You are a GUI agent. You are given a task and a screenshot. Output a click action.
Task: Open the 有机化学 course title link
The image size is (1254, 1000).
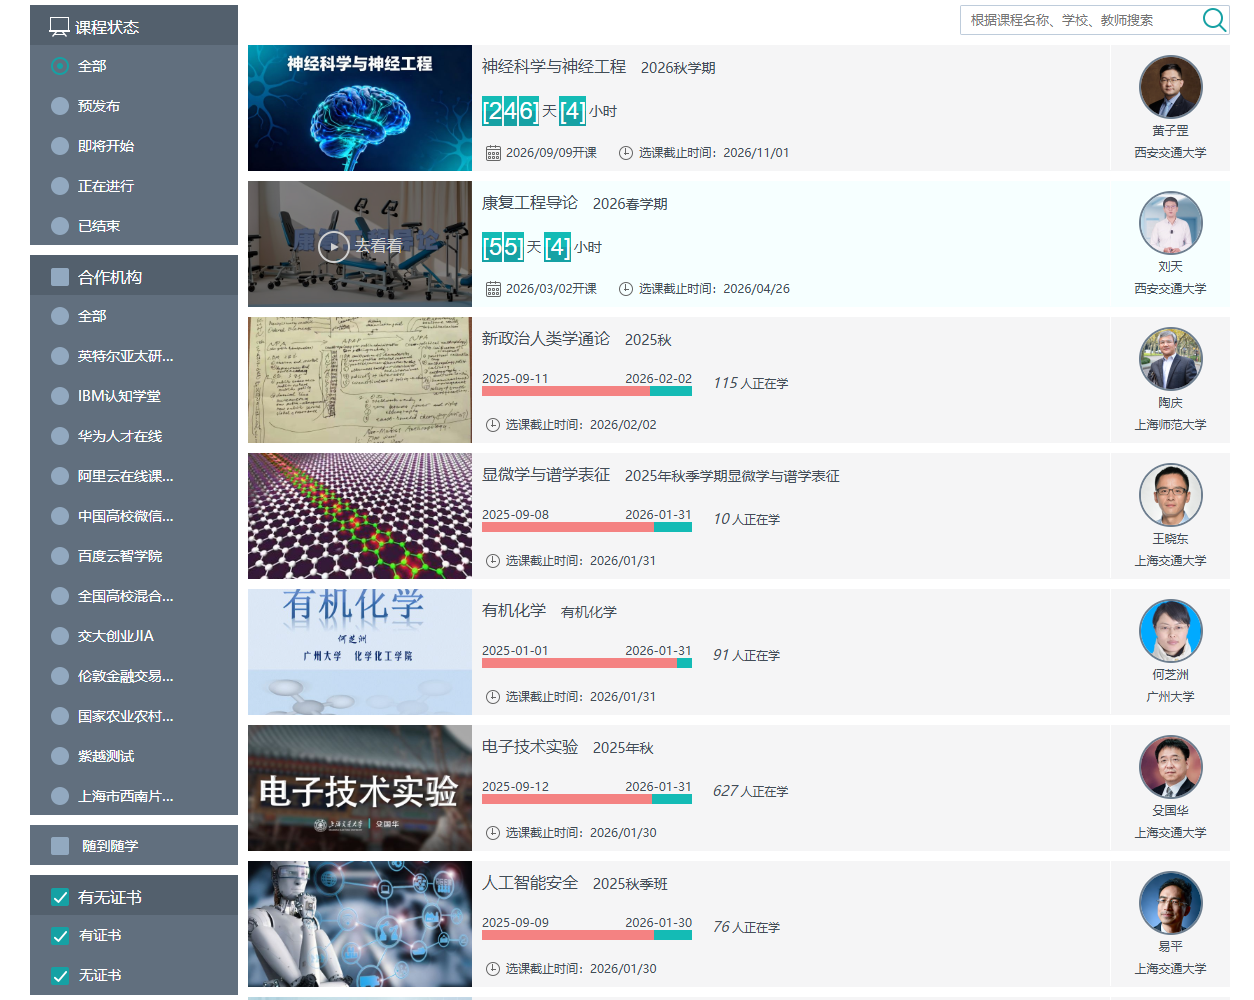(514, 611)
